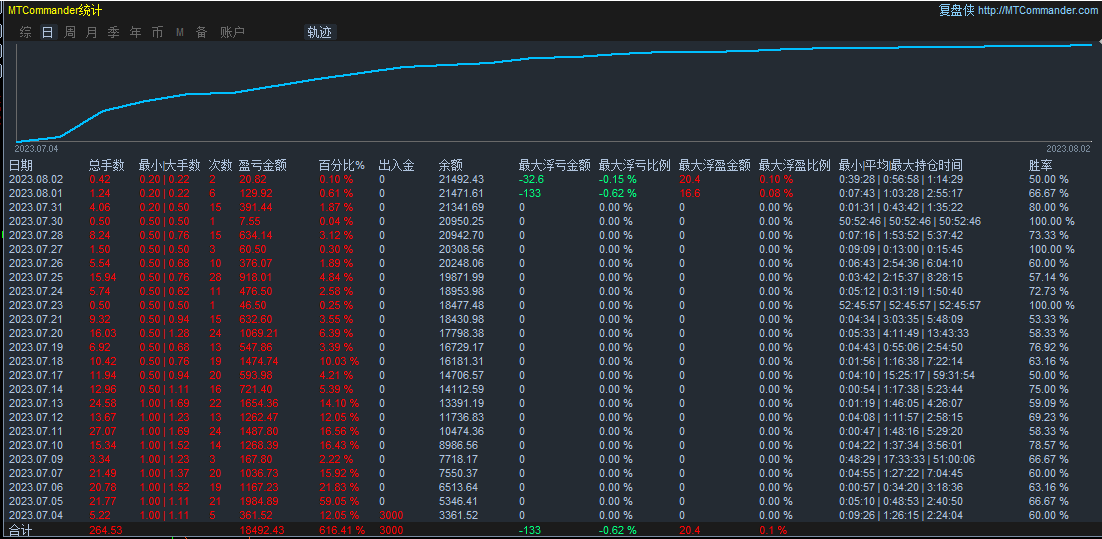The image size is (1102, 539).
Task: Click the 胜率 column header
Action: [x=1041, y=166]
